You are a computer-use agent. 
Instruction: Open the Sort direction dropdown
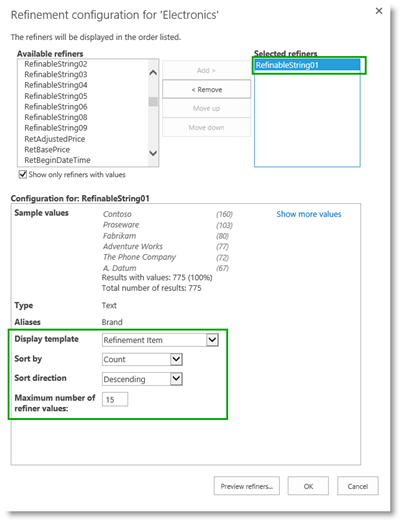pyautogui.click(x=142, y=379)
